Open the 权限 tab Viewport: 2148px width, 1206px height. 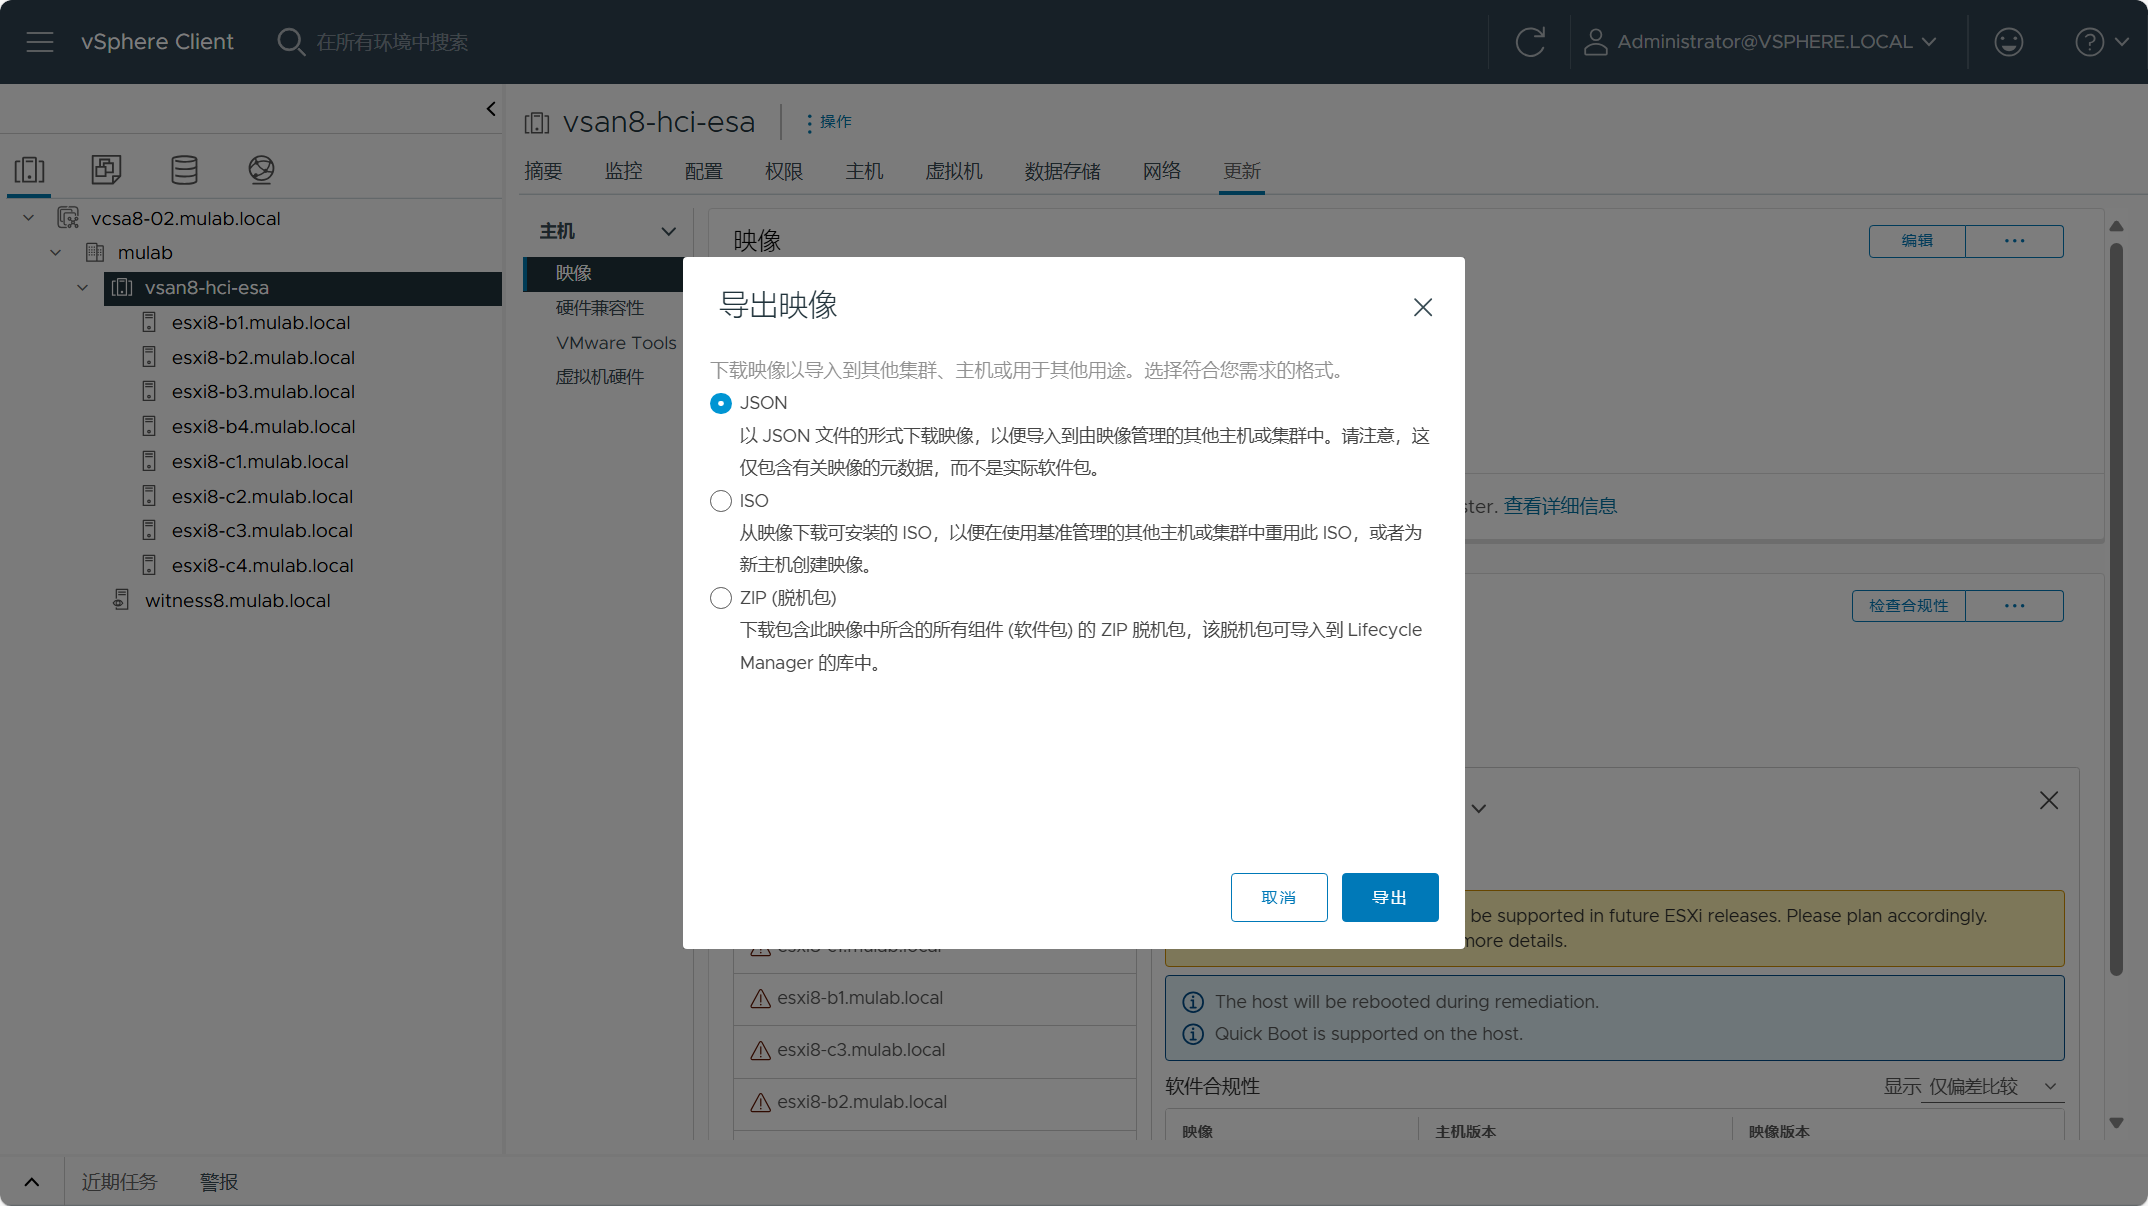[784, 171]
